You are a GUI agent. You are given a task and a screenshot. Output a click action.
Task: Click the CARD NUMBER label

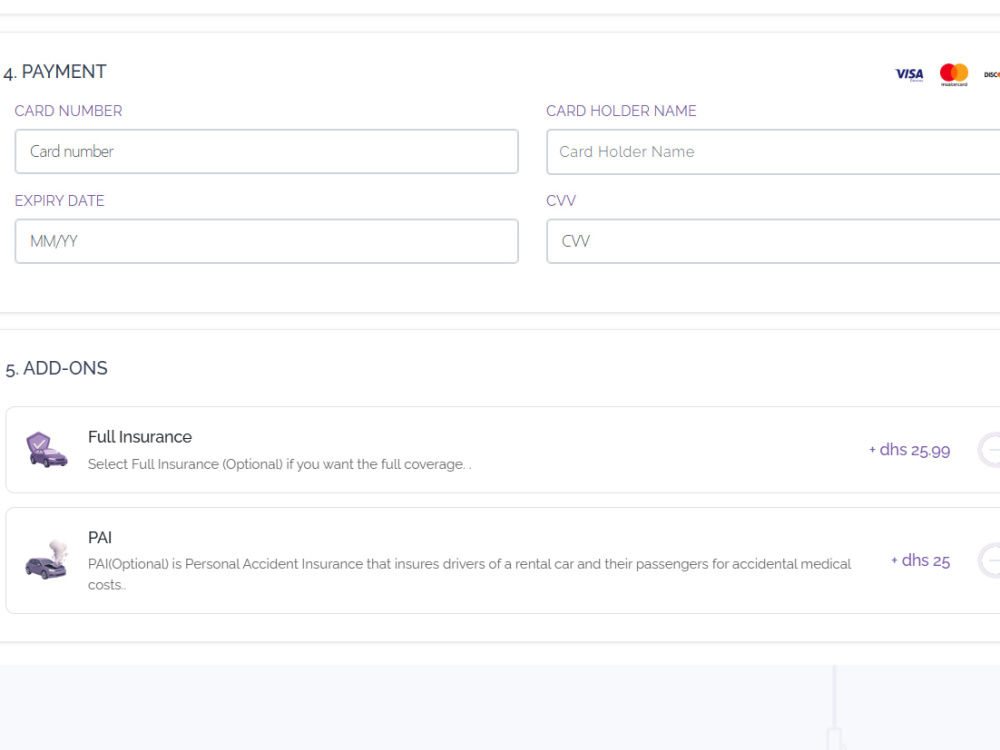coord(68,111)
